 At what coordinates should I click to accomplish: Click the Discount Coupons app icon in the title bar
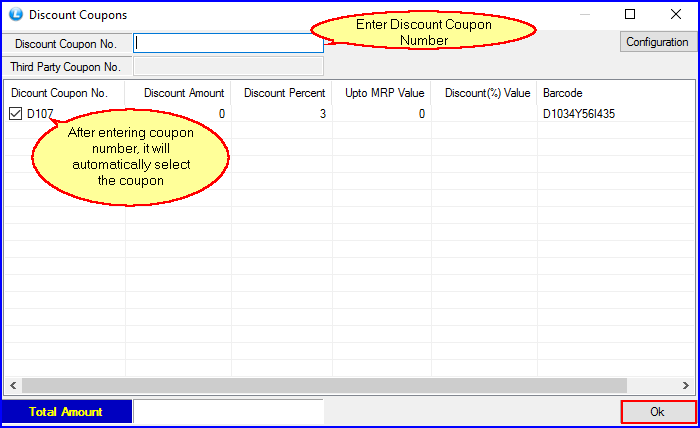(16, 14)
